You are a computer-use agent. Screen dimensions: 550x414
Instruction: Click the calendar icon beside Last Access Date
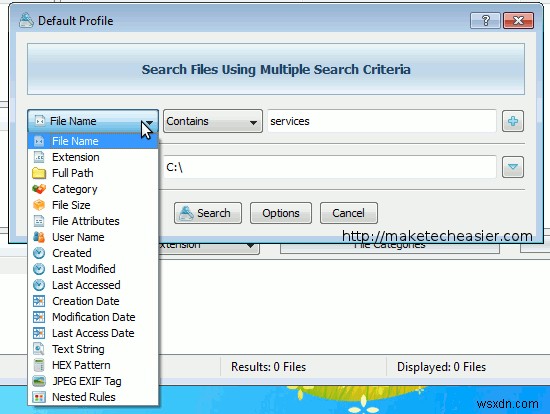[x=39, y=333]
